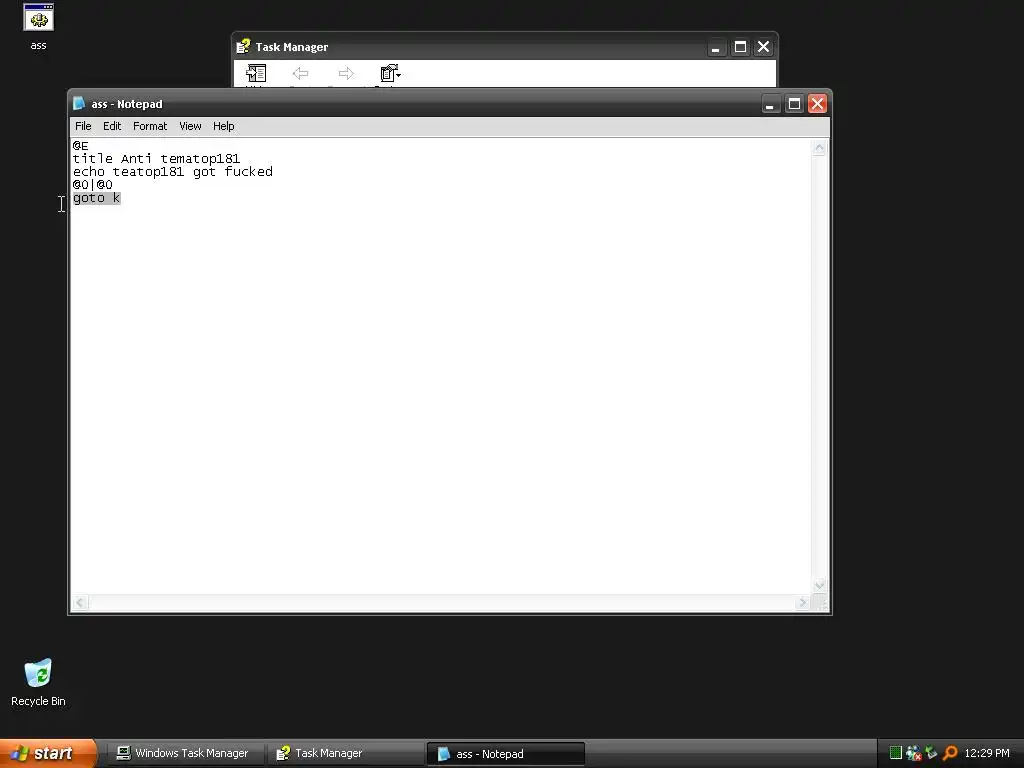Switch to Windows Task Manager taskbar button

tap(185, 753)
